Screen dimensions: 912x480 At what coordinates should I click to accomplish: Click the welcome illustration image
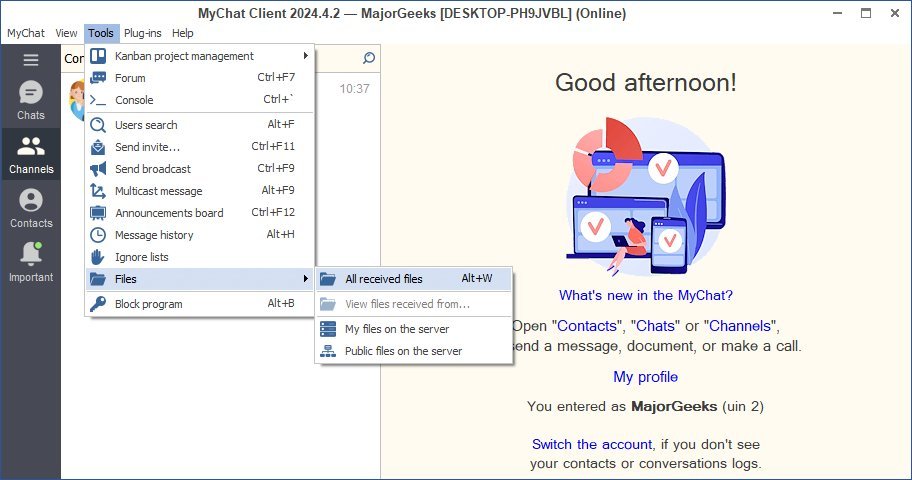point(646,197)
